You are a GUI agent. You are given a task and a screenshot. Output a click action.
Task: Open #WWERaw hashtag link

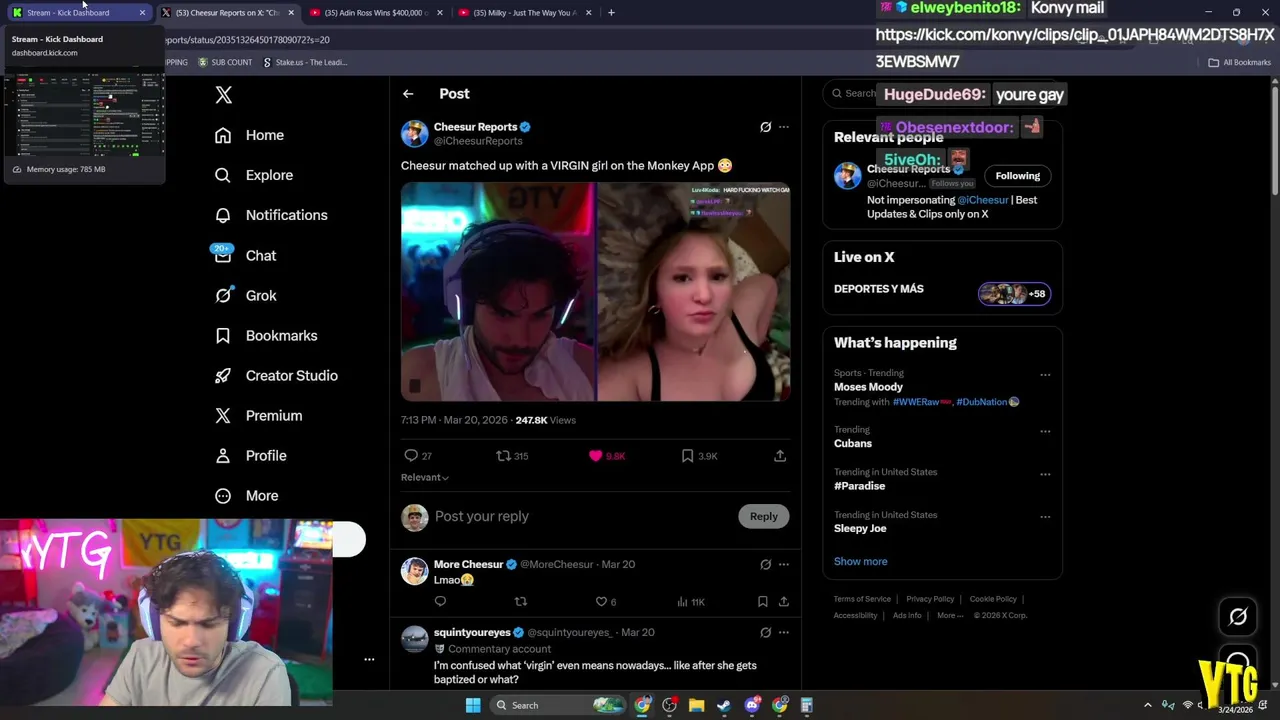pos(922,402)
